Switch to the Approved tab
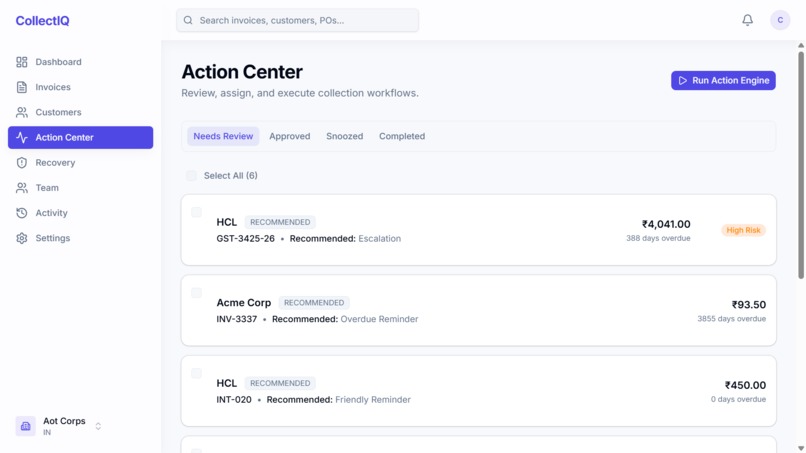 289,136
